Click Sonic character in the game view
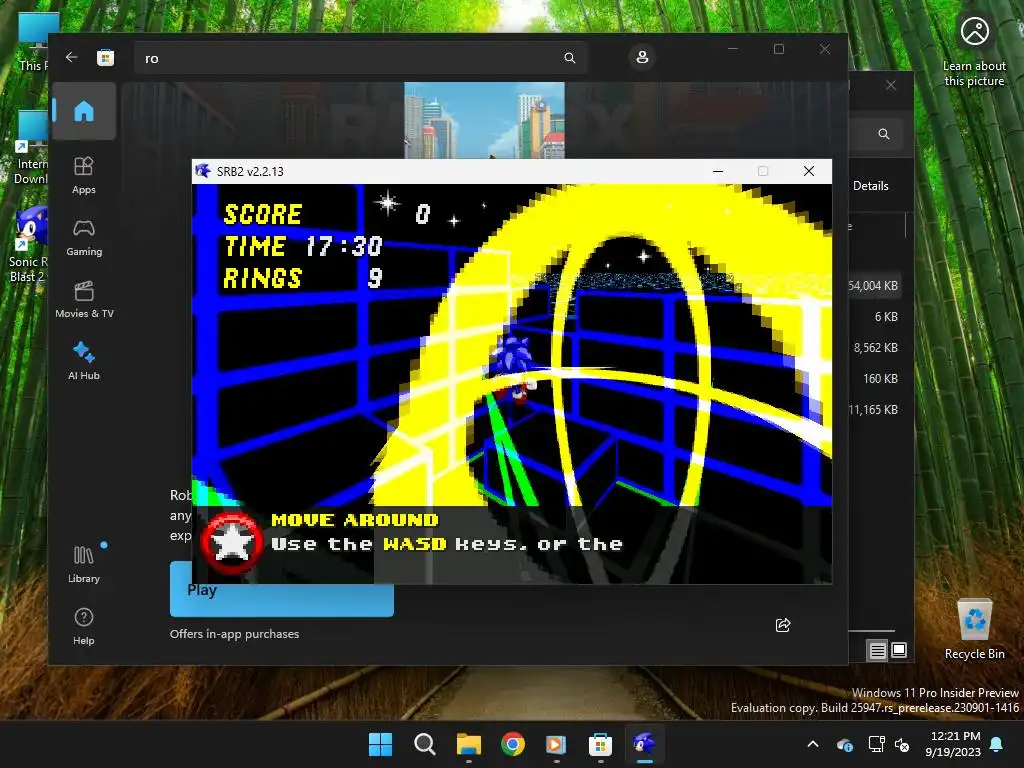The height and width of the screenshot is (768, 1024). pos(514,367)
